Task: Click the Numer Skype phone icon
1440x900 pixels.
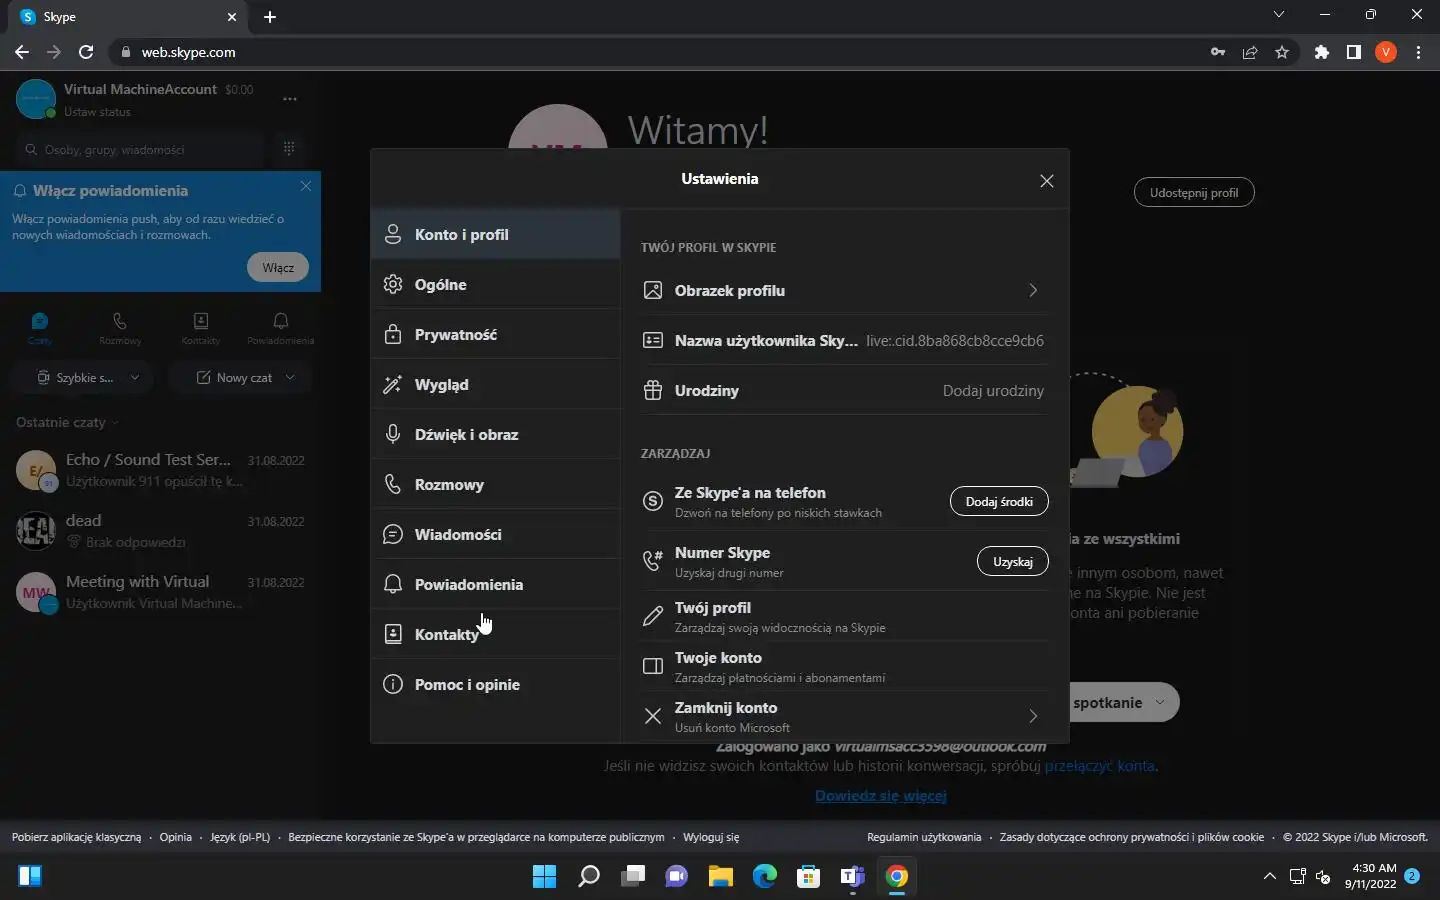Action: [x=653, y=561]
